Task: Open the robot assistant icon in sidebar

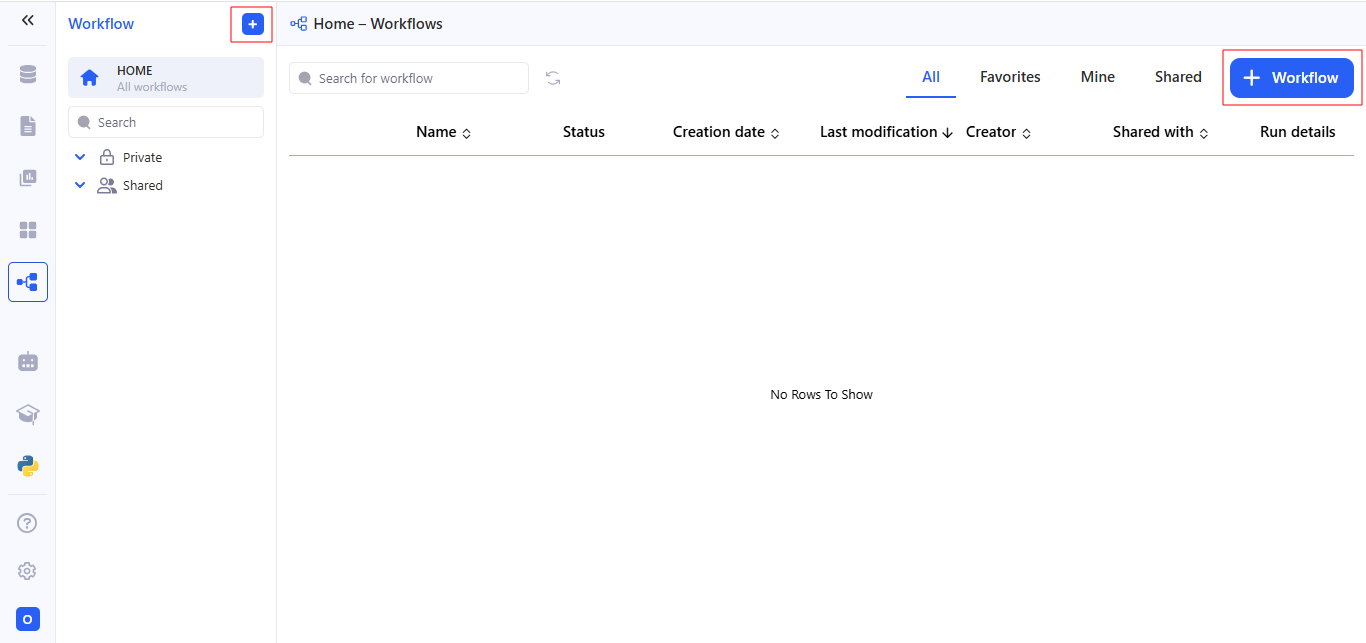Action: point(28,362)
